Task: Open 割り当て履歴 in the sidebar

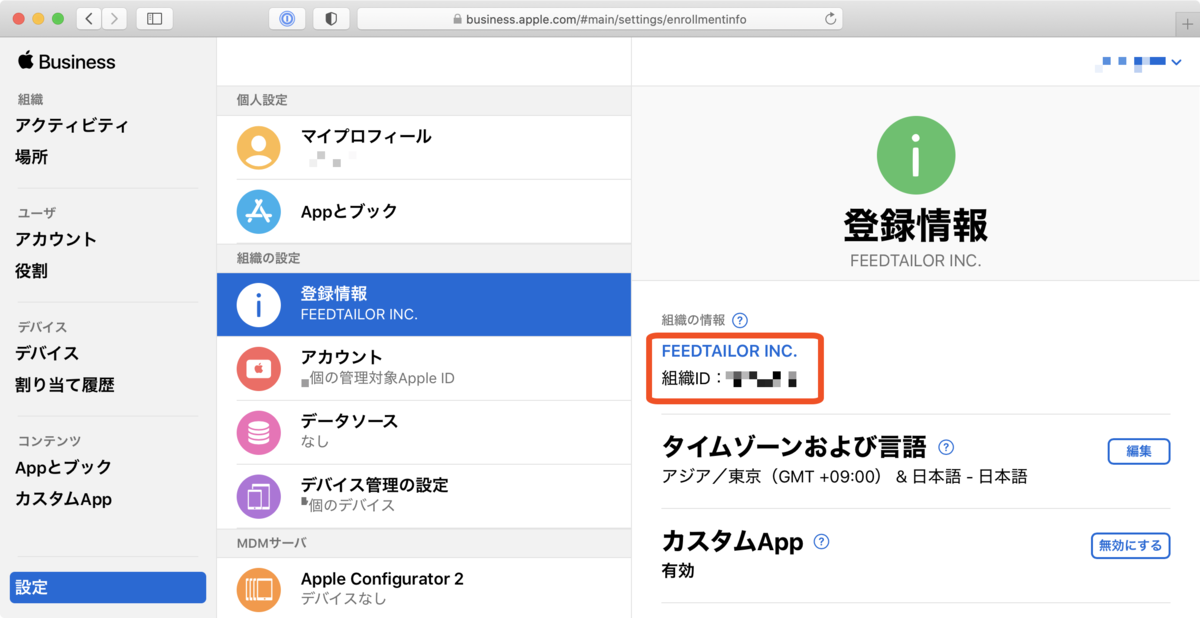Action: point(65,385)
